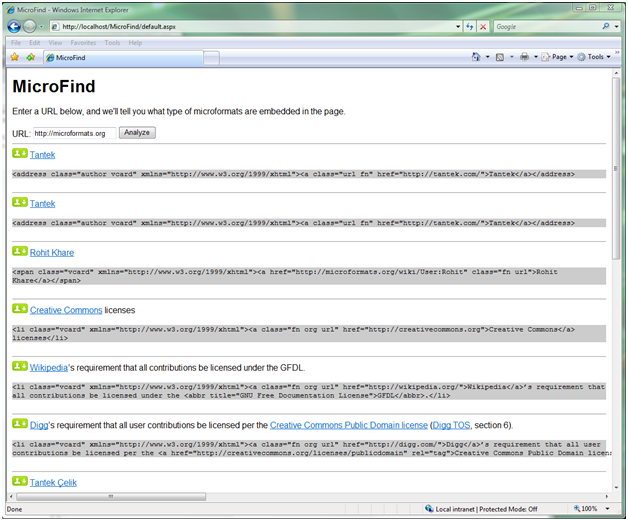The width and height of the screenshot is (628, 521).
Task: Click the Home toolbar icon
Action: 476,57
